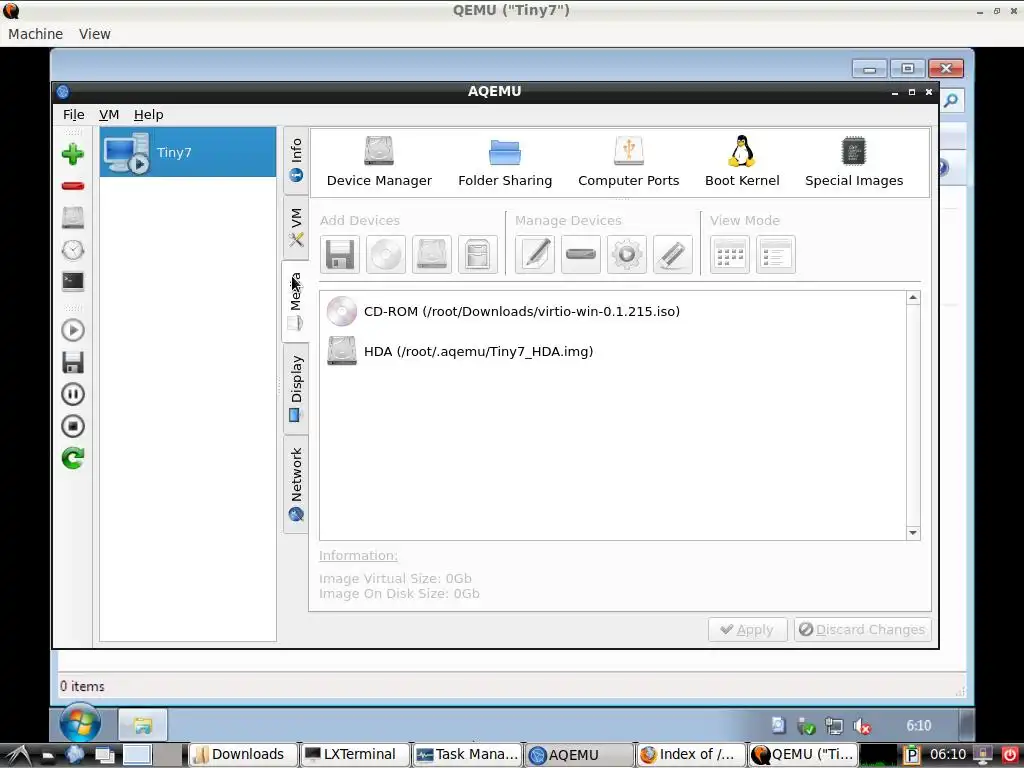The image size is (1024, 768).
Task: Click the gear icon in Manage Devices
Action: tap(627, 254)
